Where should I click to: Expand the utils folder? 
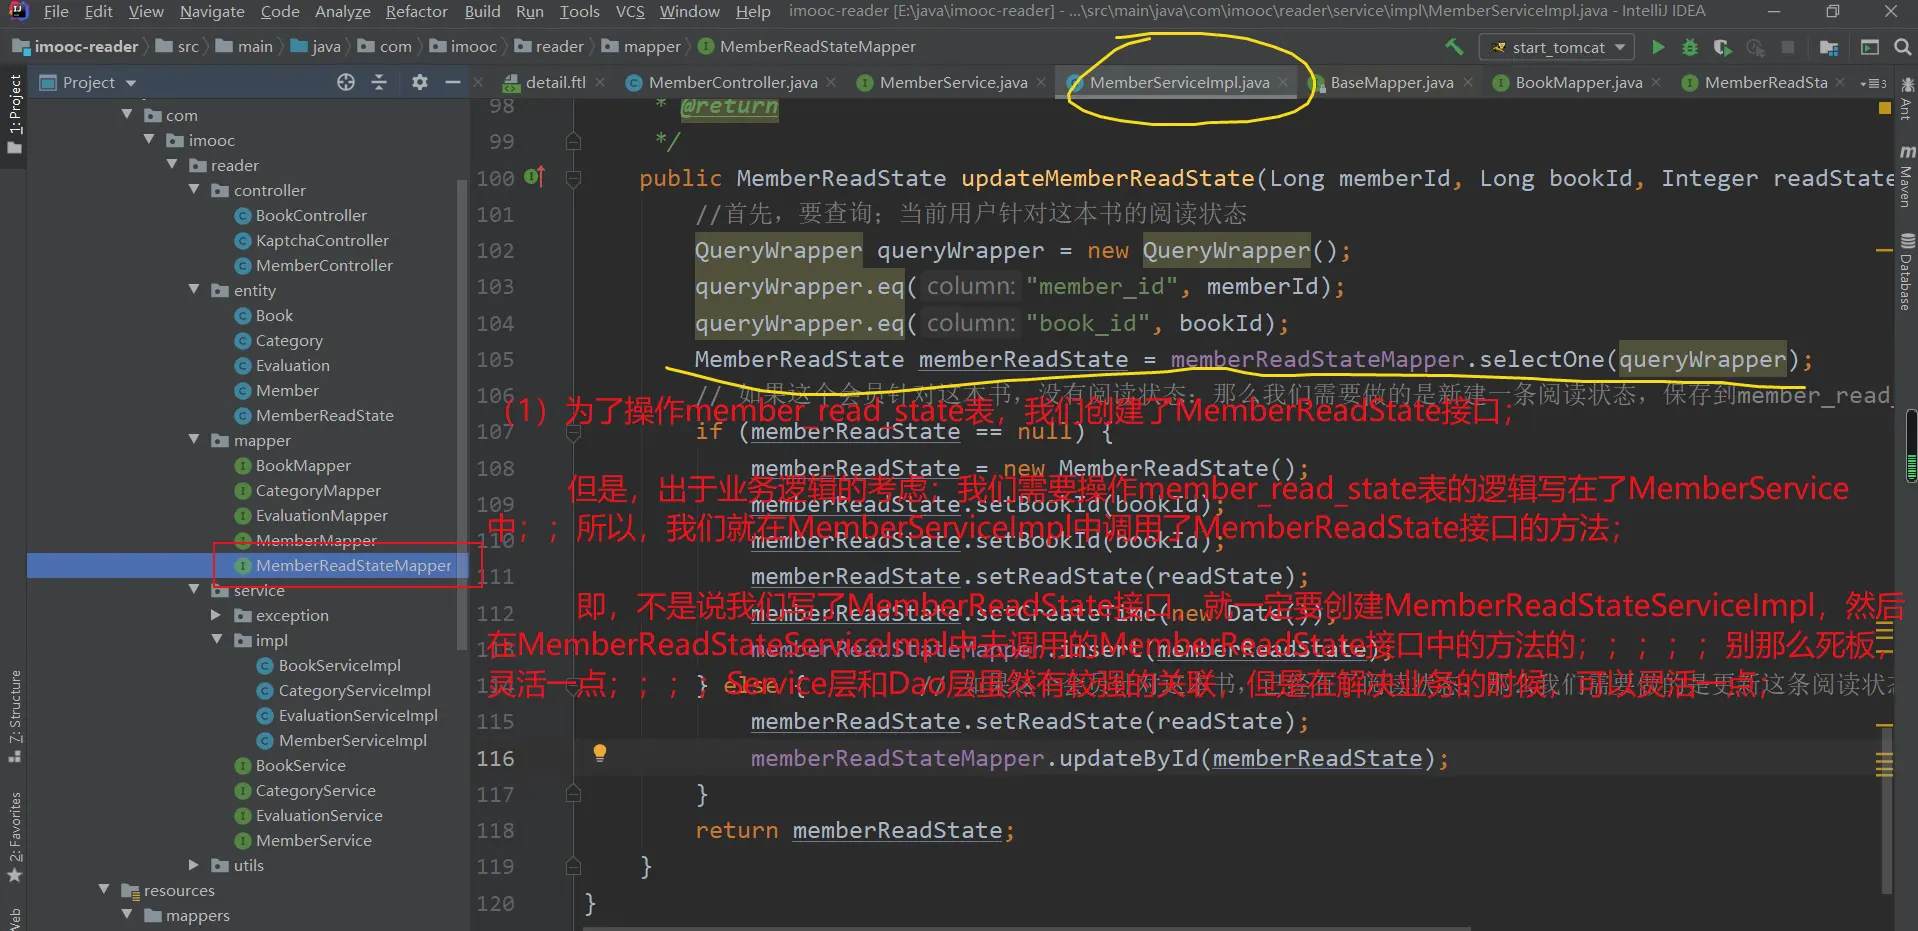pos(194,865)
